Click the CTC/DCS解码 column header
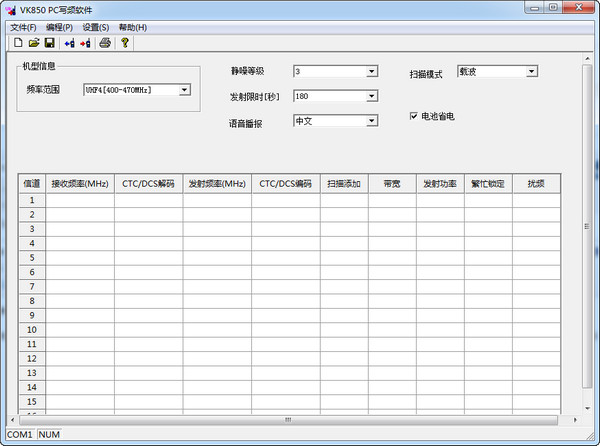The image size is (600, 446). tap(148, 184)
